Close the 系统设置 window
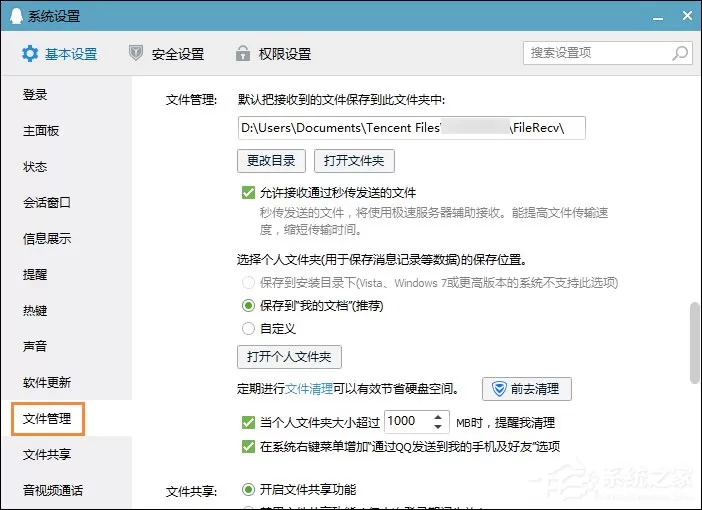This screenshot has width=702, height=510. pyautogui.click(x=688, y=16)
